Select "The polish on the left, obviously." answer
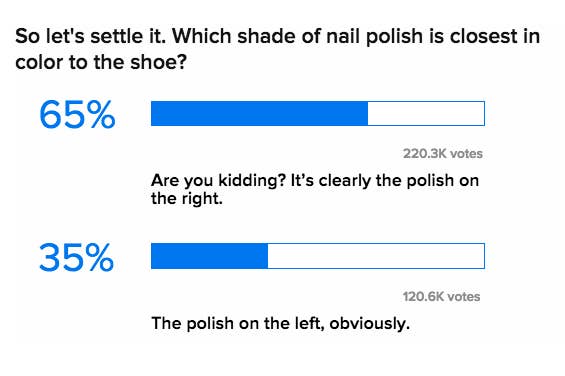 (281, 323)
